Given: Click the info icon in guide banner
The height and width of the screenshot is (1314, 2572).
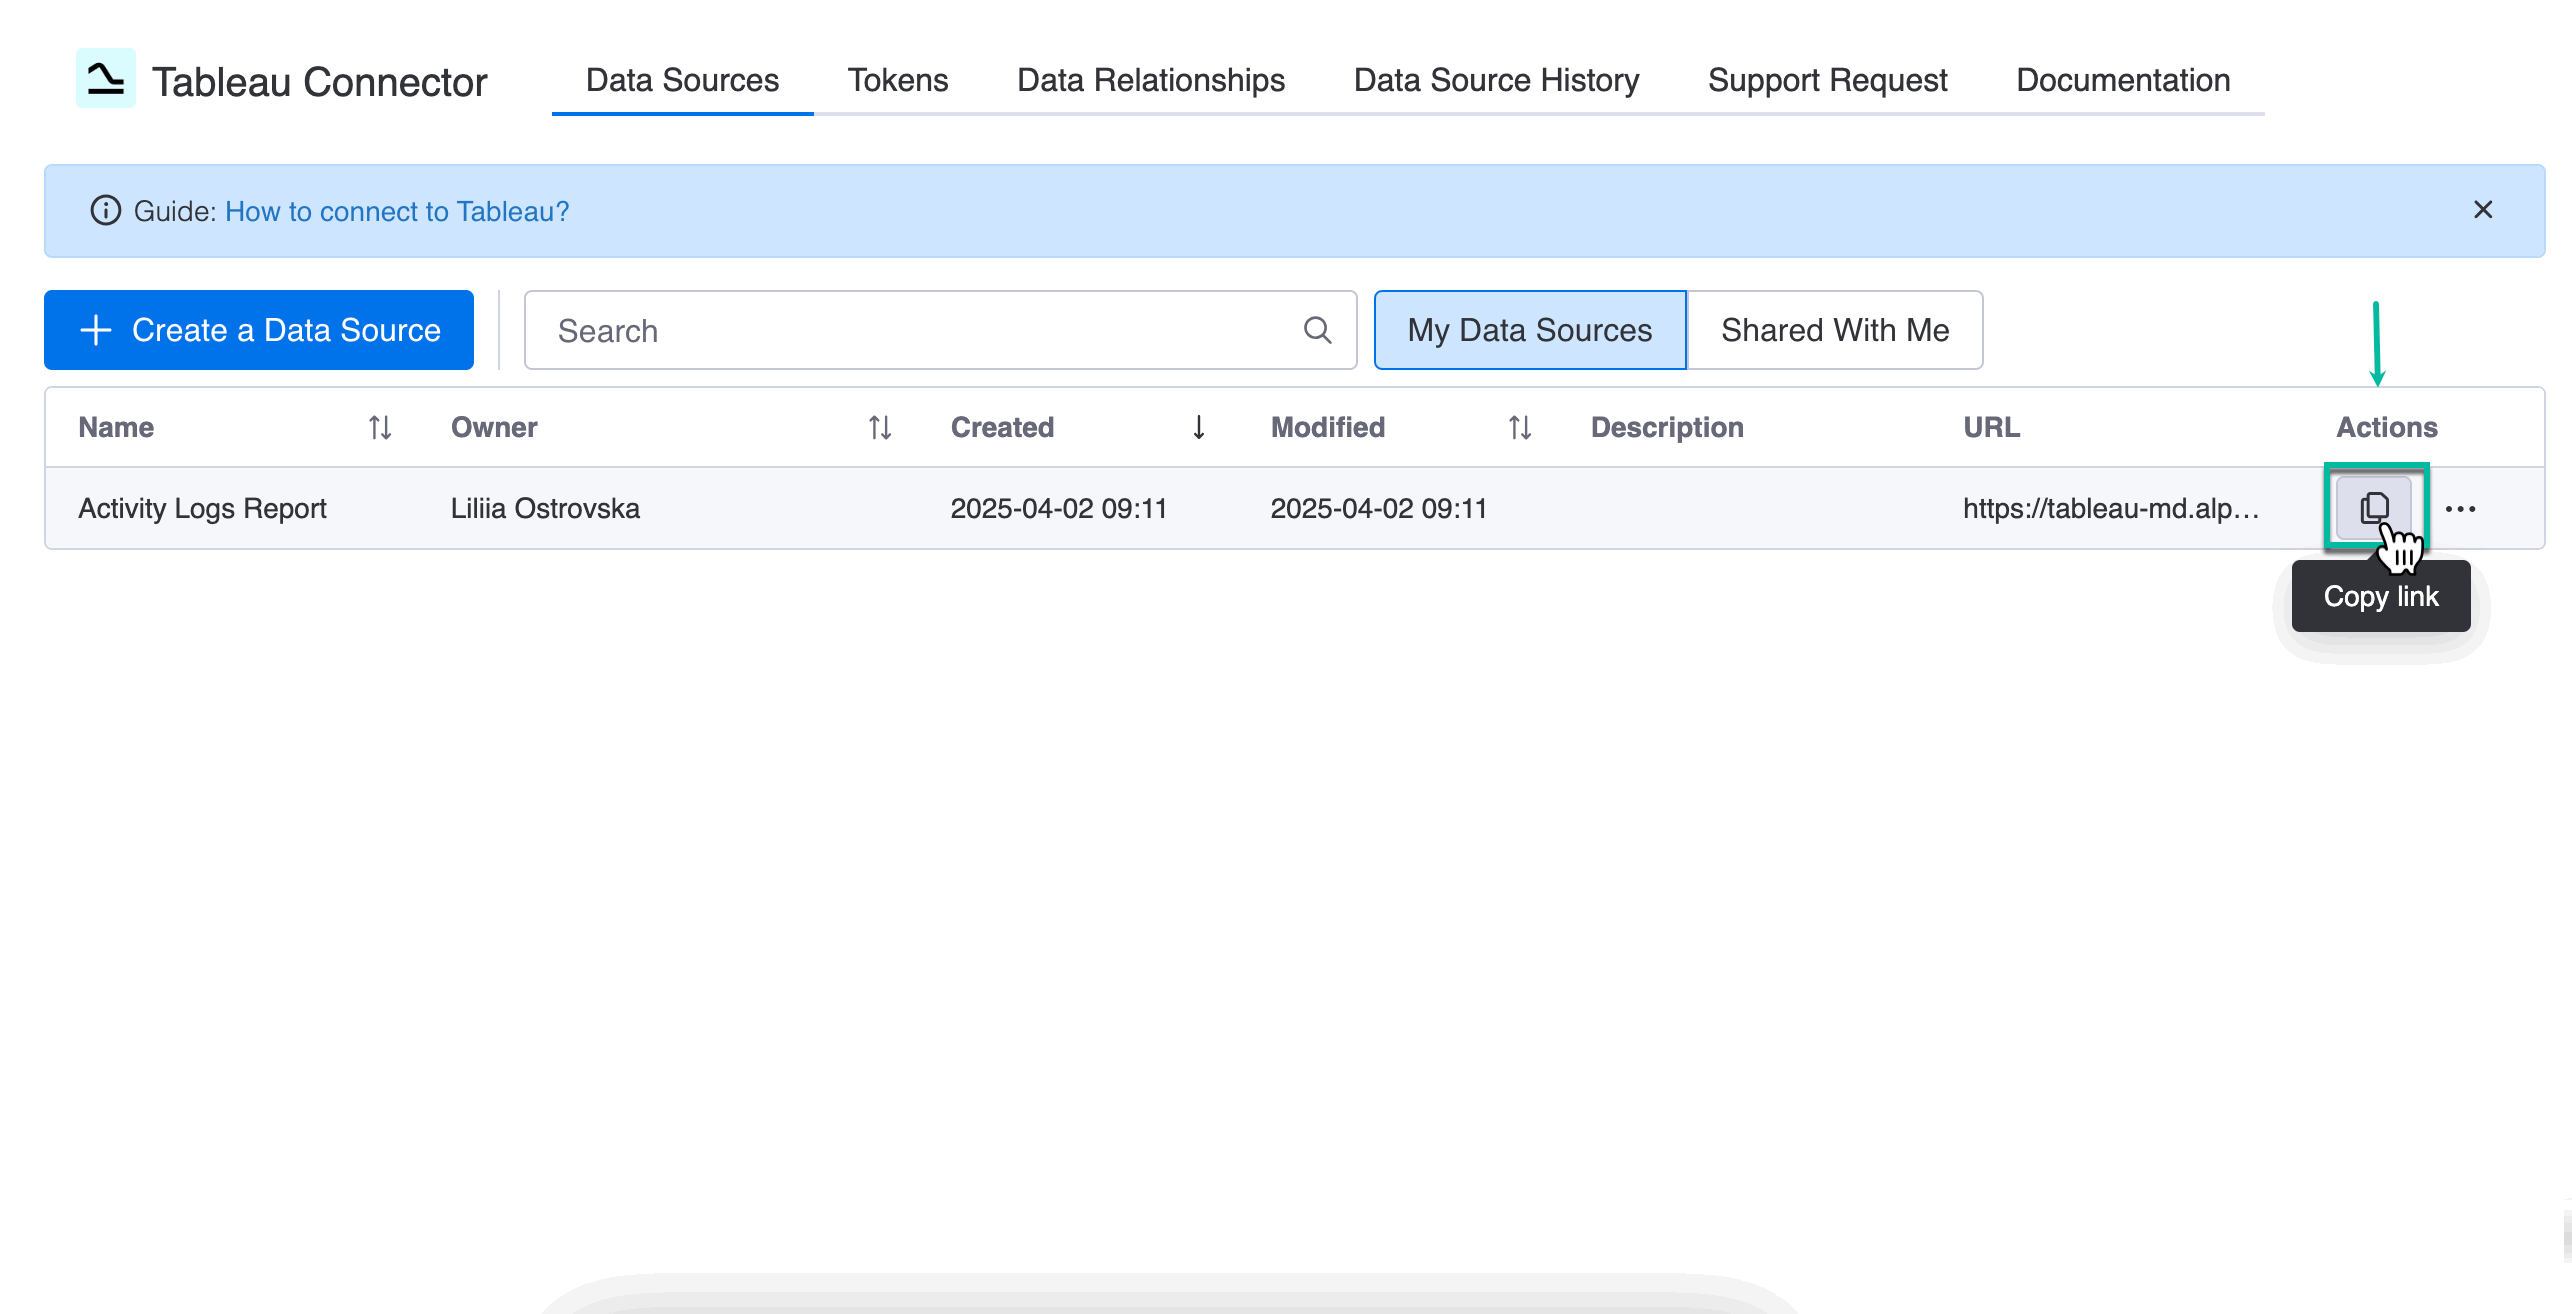Looking at the screenshot, I should [x=105, y=211].
